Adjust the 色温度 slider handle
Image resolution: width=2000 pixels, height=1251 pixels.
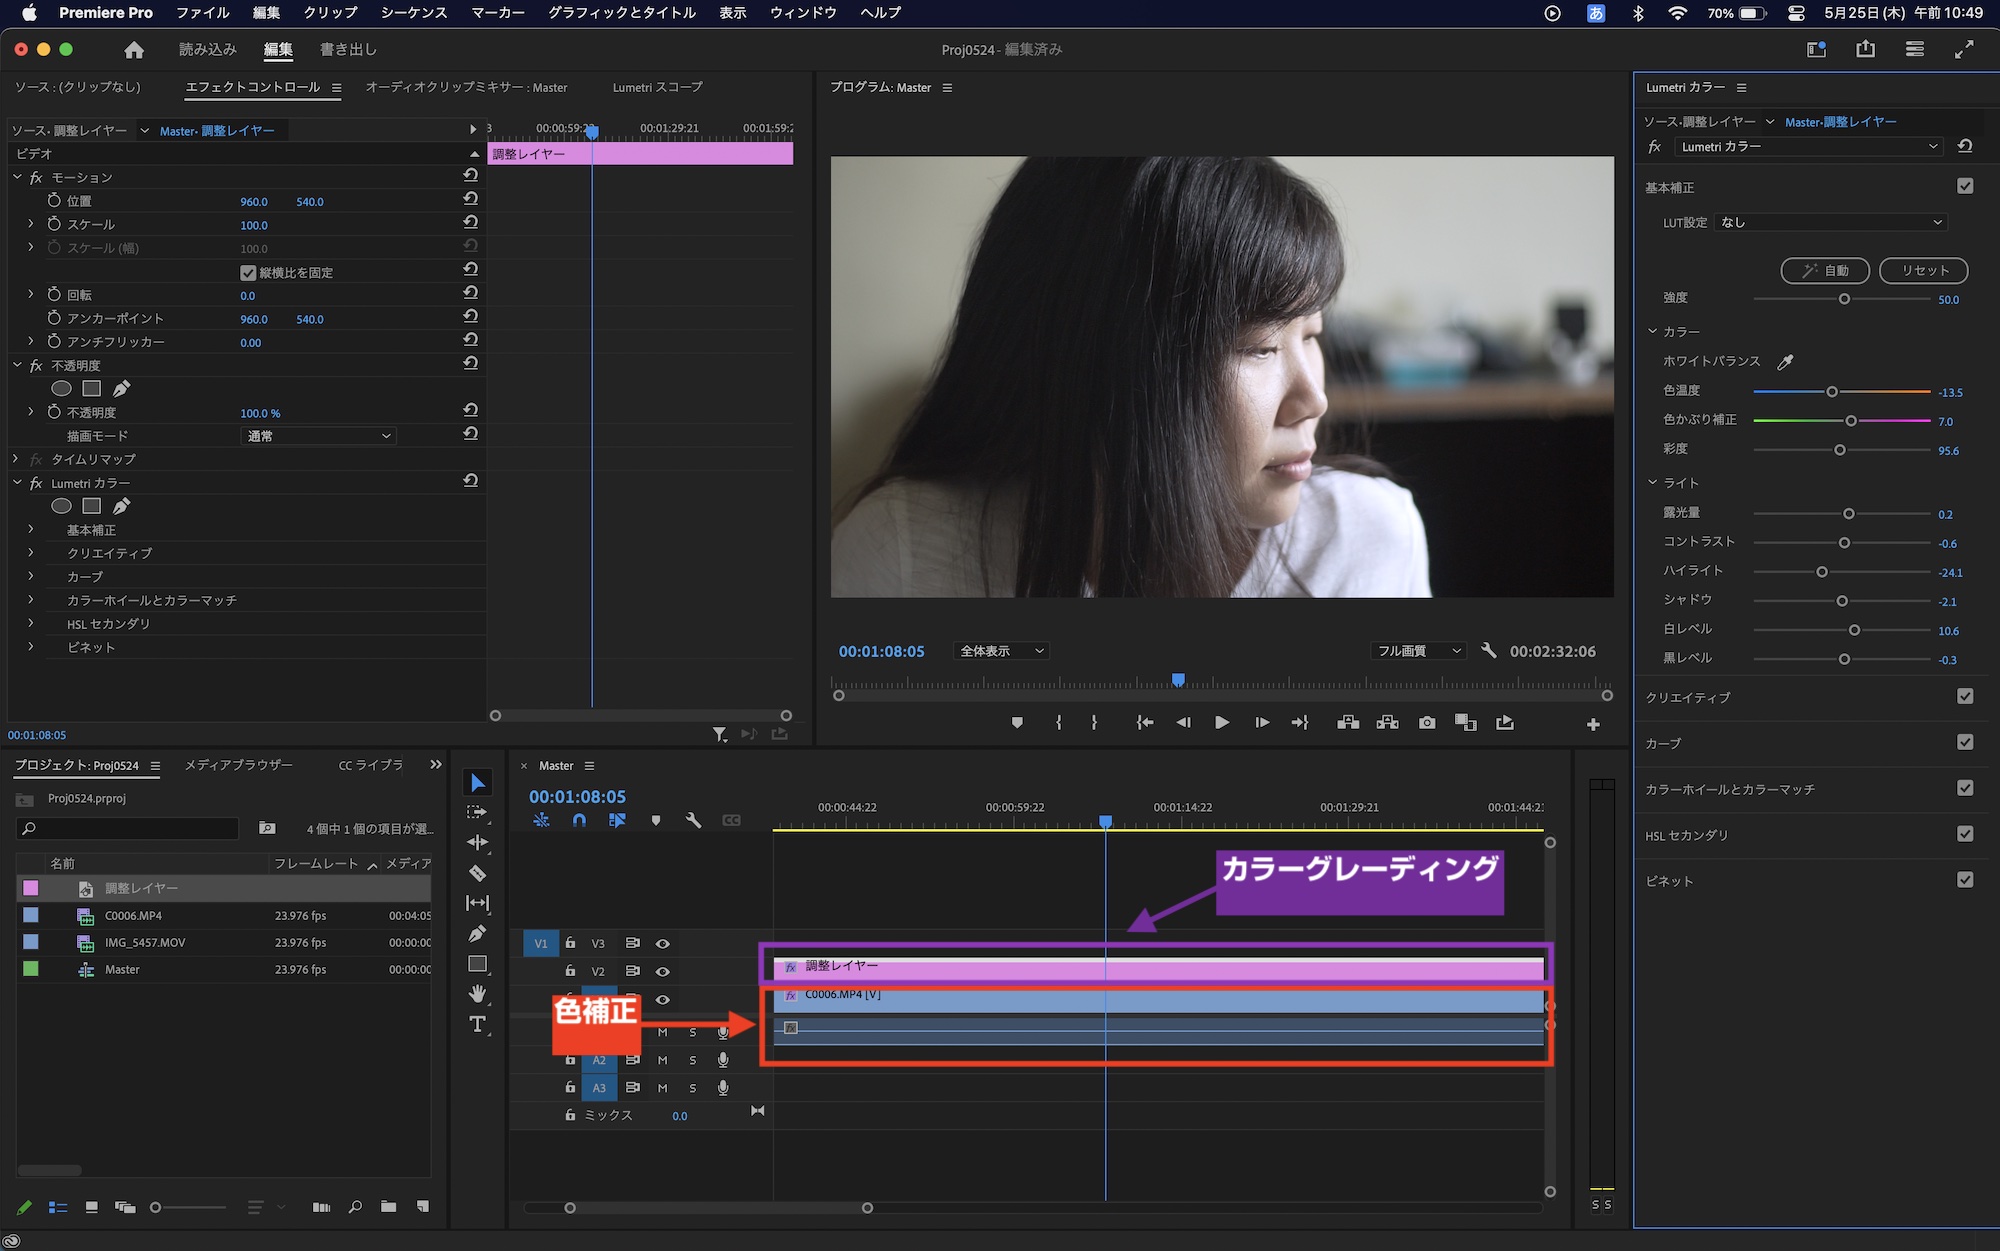pos(1832,392)
